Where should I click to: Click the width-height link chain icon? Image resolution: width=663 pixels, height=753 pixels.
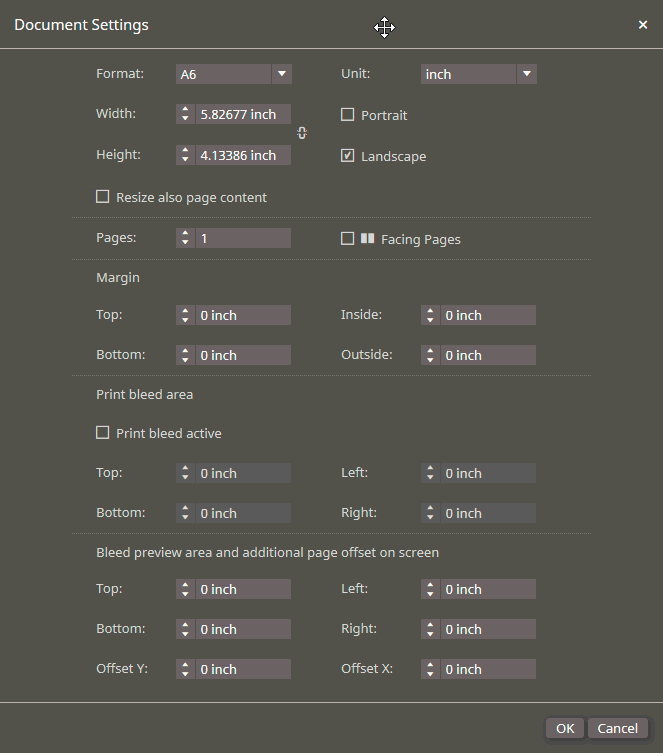302,133
